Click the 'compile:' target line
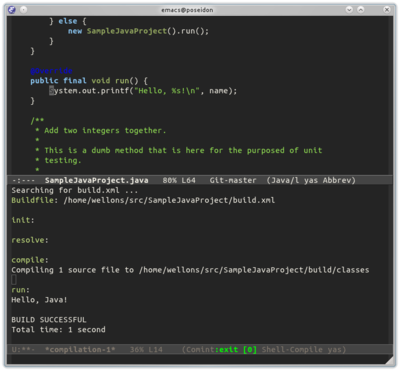This screenshot has width=400, height=371. (30, 260)
